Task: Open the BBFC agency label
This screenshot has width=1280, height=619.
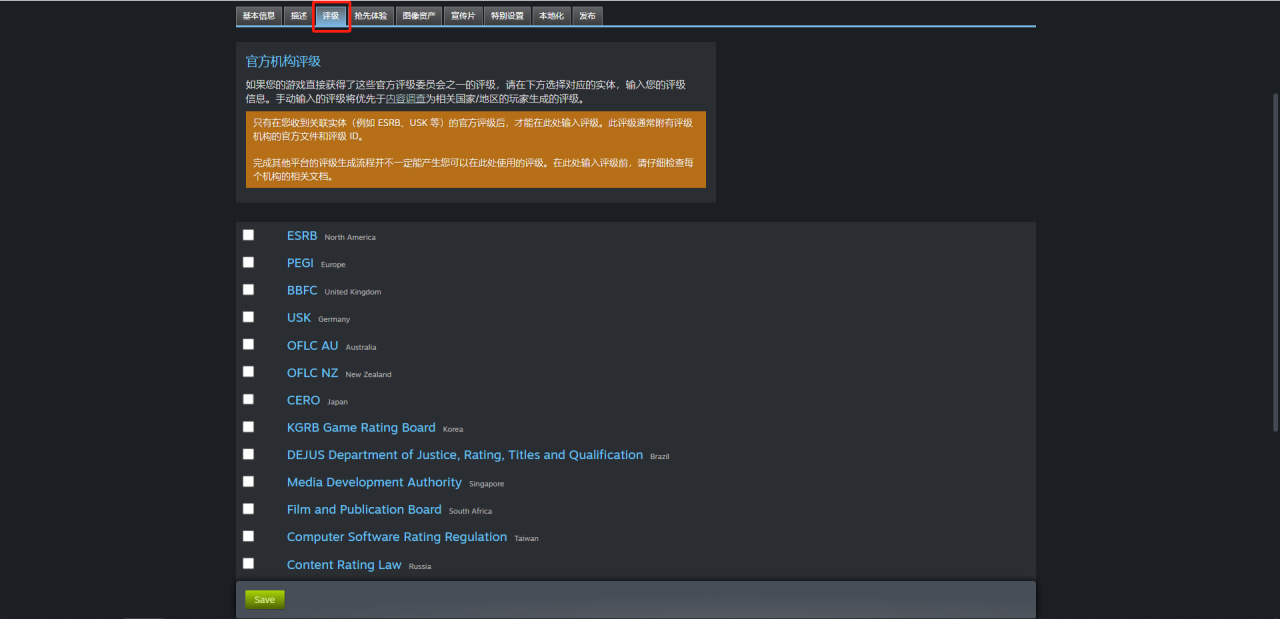Action: tap(302, 291)
